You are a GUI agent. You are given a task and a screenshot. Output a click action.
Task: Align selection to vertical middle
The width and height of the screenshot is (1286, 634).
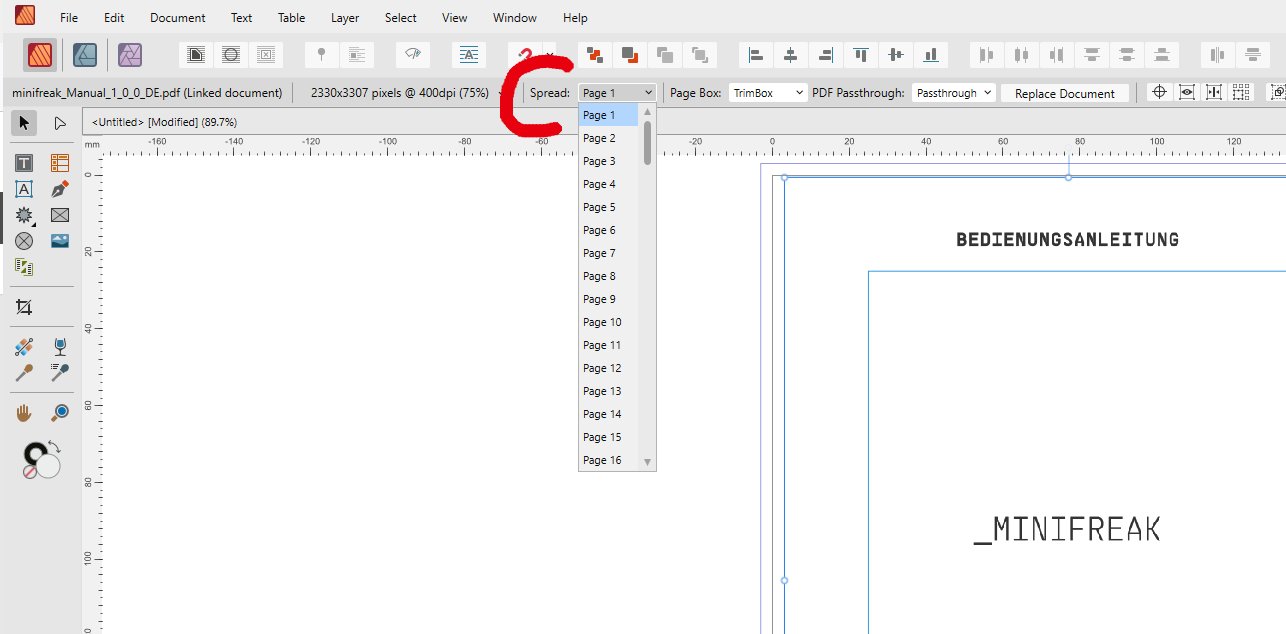[x=896, y=55]
